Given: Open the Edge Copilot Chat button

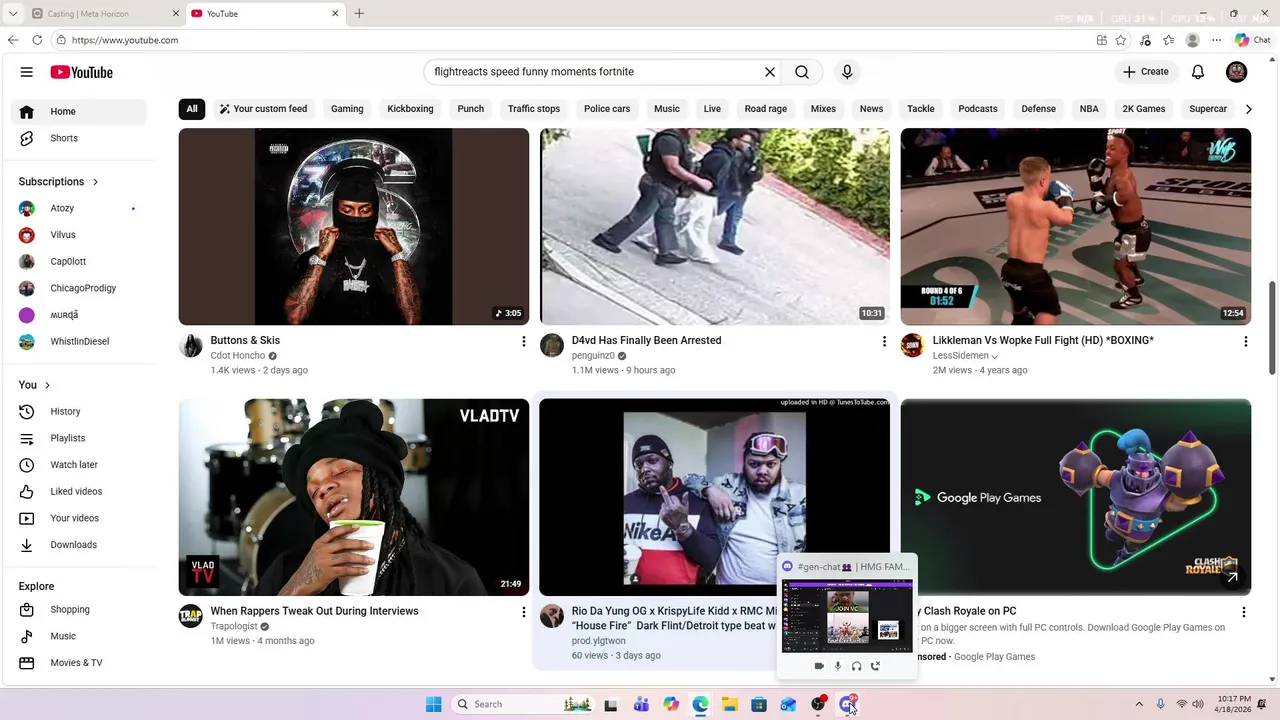Looking at the screenshot, I should tap(1252, 40).
